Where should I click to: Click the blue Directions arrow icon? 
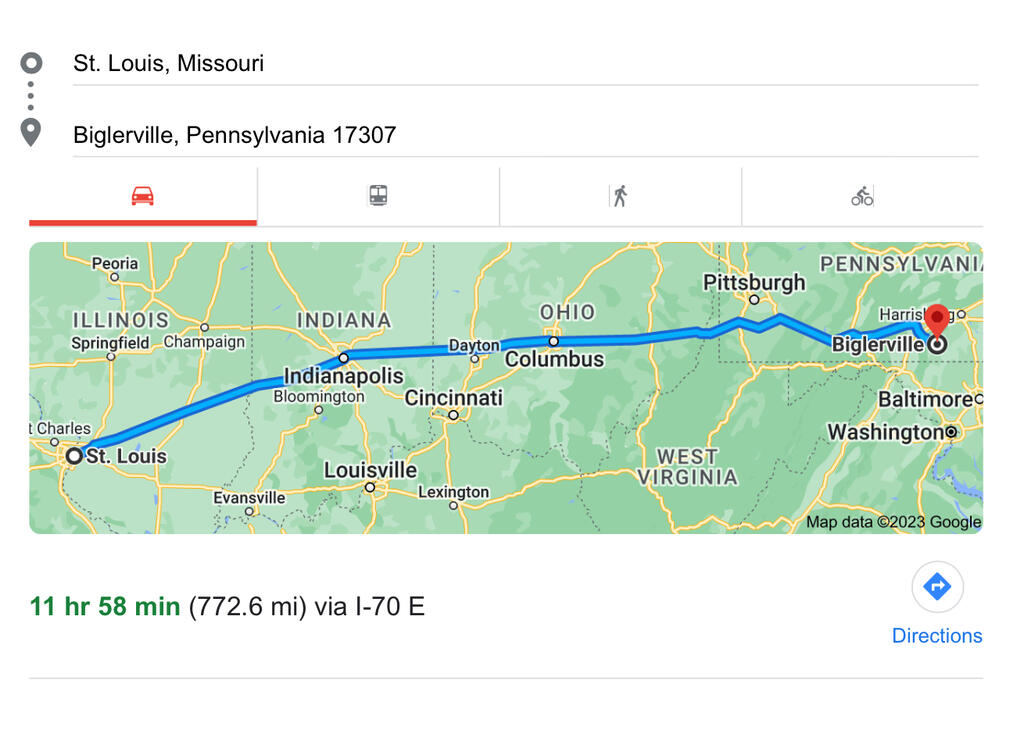[x=937, y=587]
